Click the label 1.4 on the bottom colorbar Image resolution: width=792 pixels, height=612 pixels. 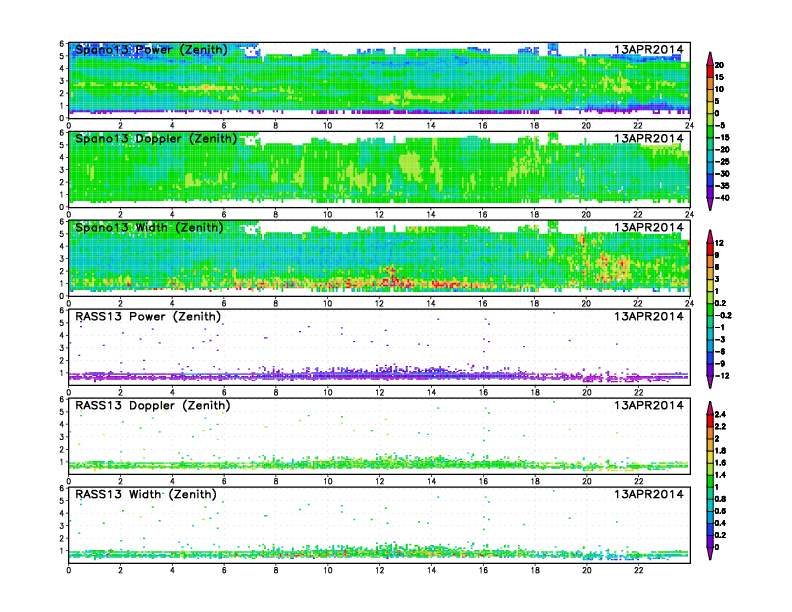point(721,475)
